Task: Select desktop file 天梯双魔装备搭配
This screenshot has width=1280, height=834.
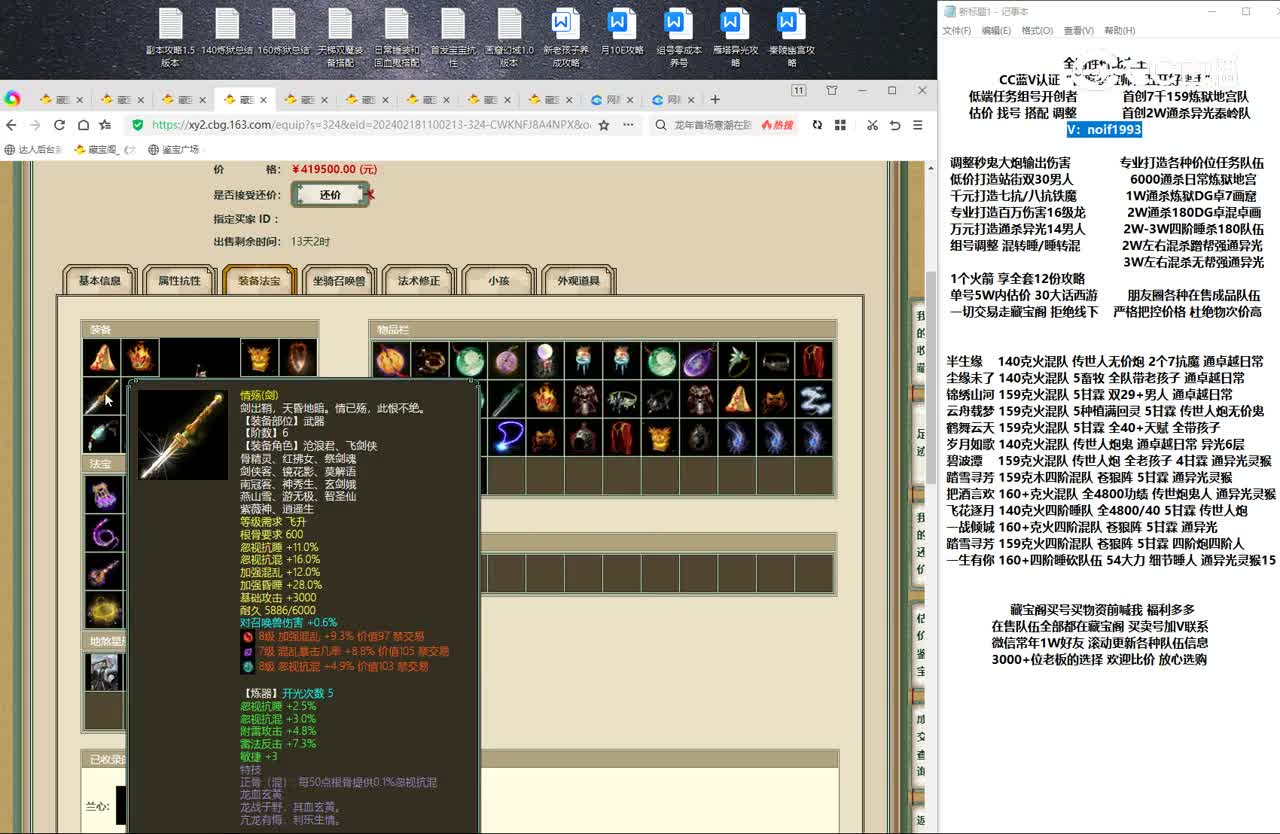Action: click(x=340, y=38)
